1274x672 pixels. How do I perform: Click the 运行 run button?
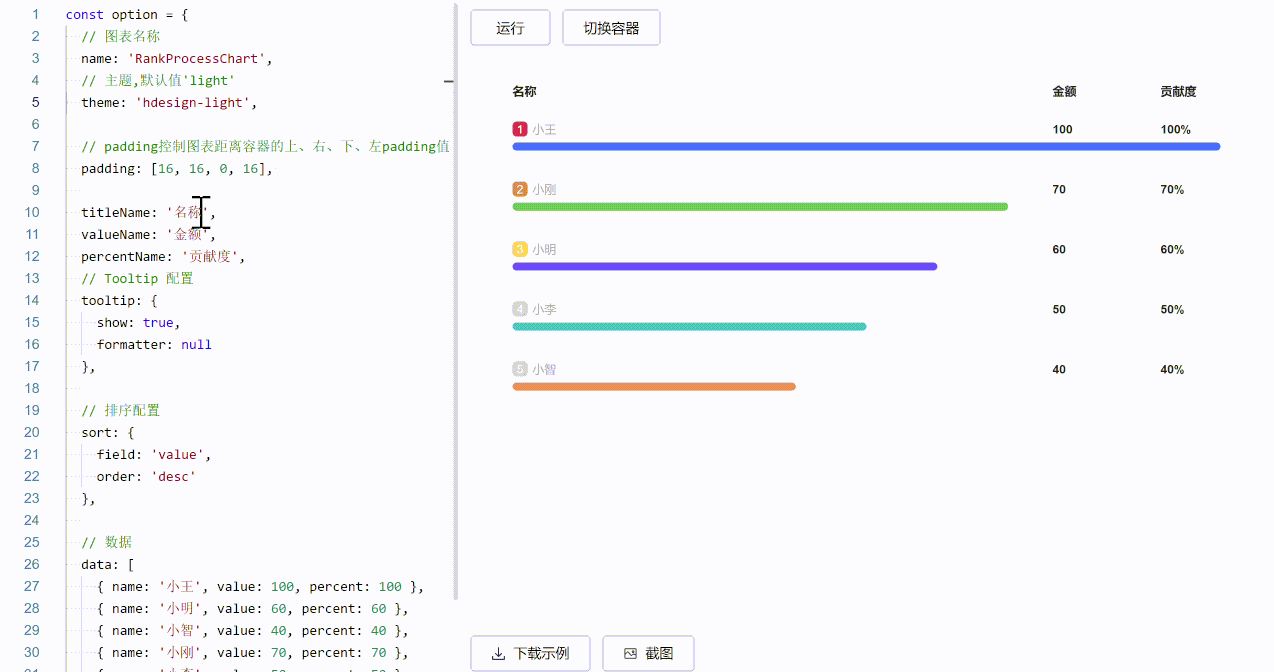pos(510,28)
